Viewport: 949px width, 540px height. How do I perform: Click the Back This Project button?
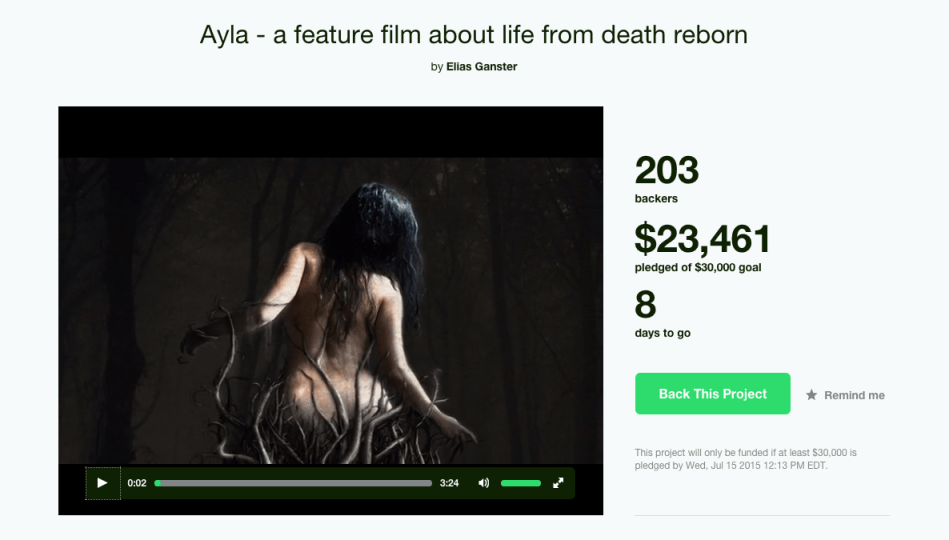(712, 393)
